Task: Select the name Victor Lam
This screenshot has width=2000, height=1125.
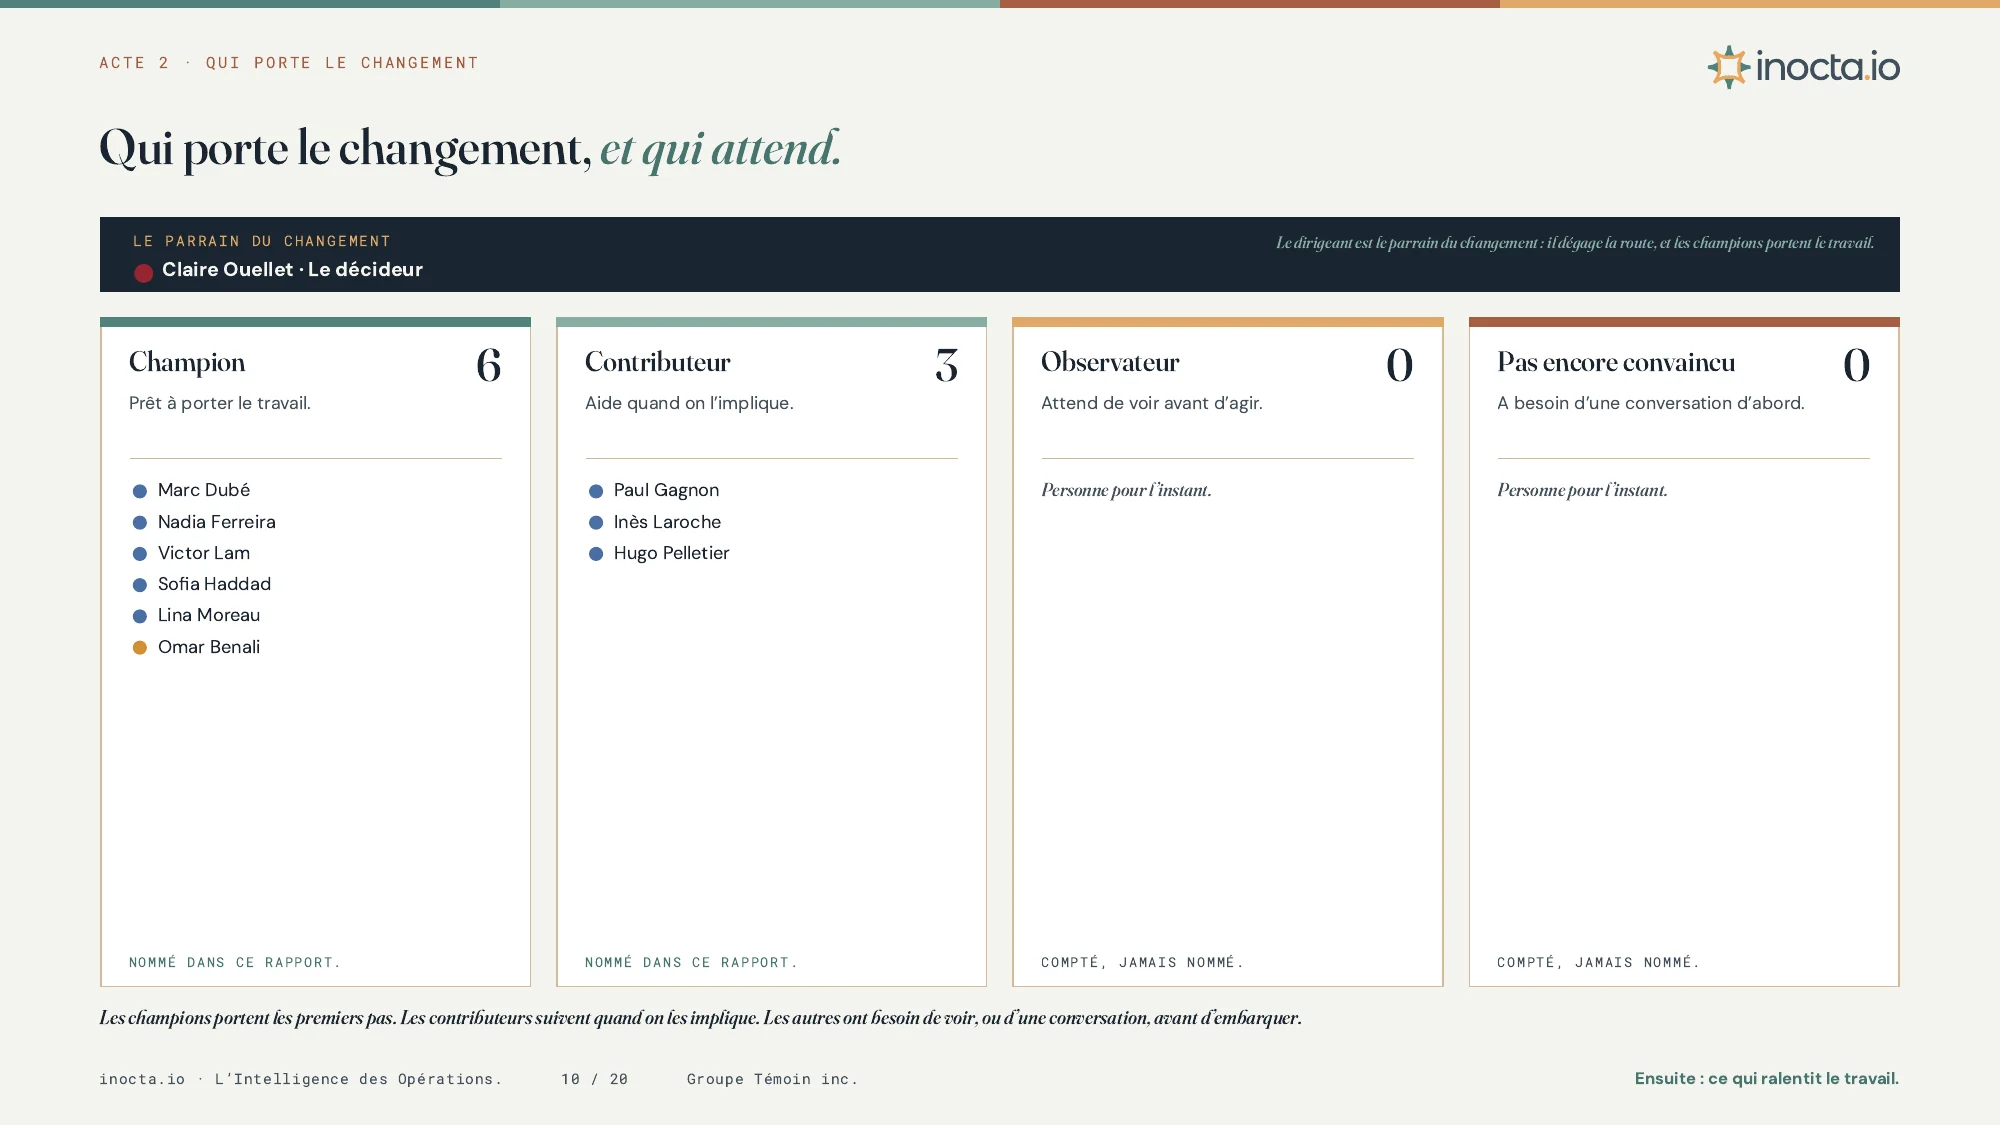Action: click(204, 553)
